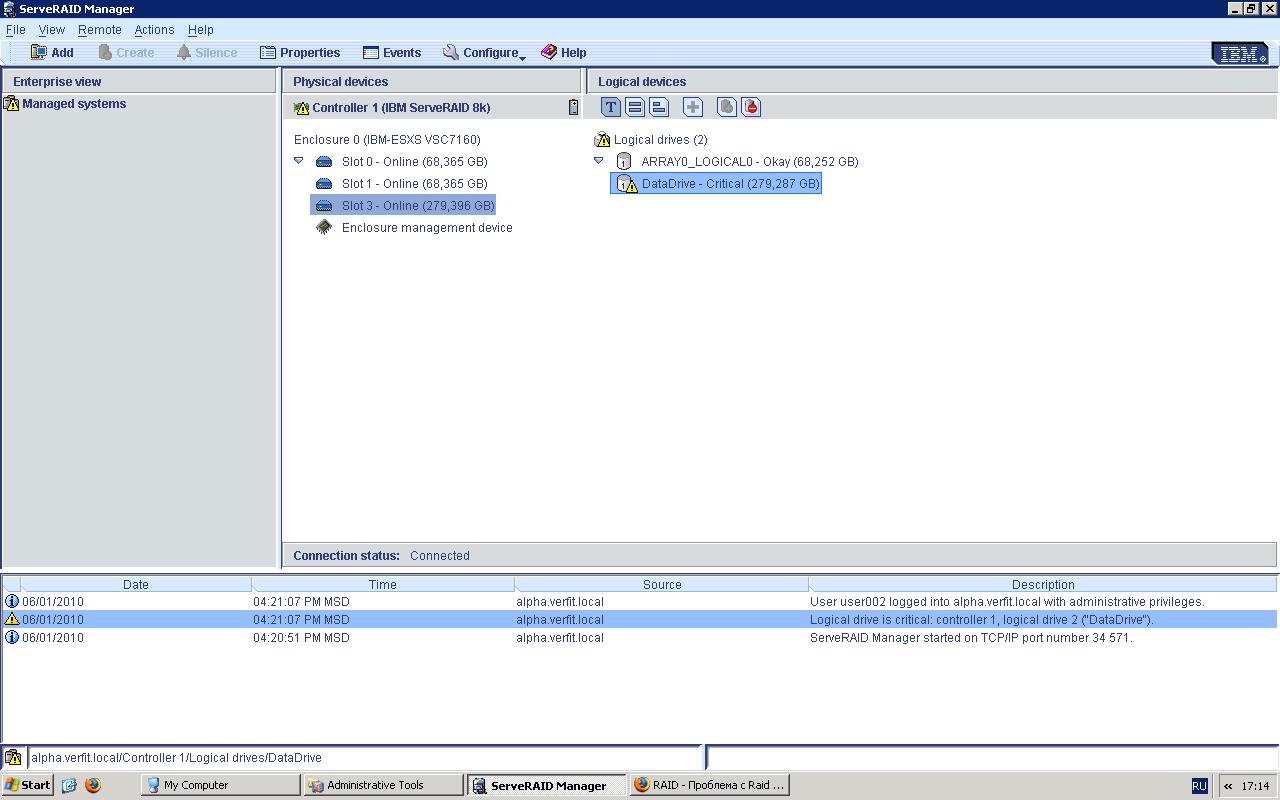Sort events by Time column

383,585
